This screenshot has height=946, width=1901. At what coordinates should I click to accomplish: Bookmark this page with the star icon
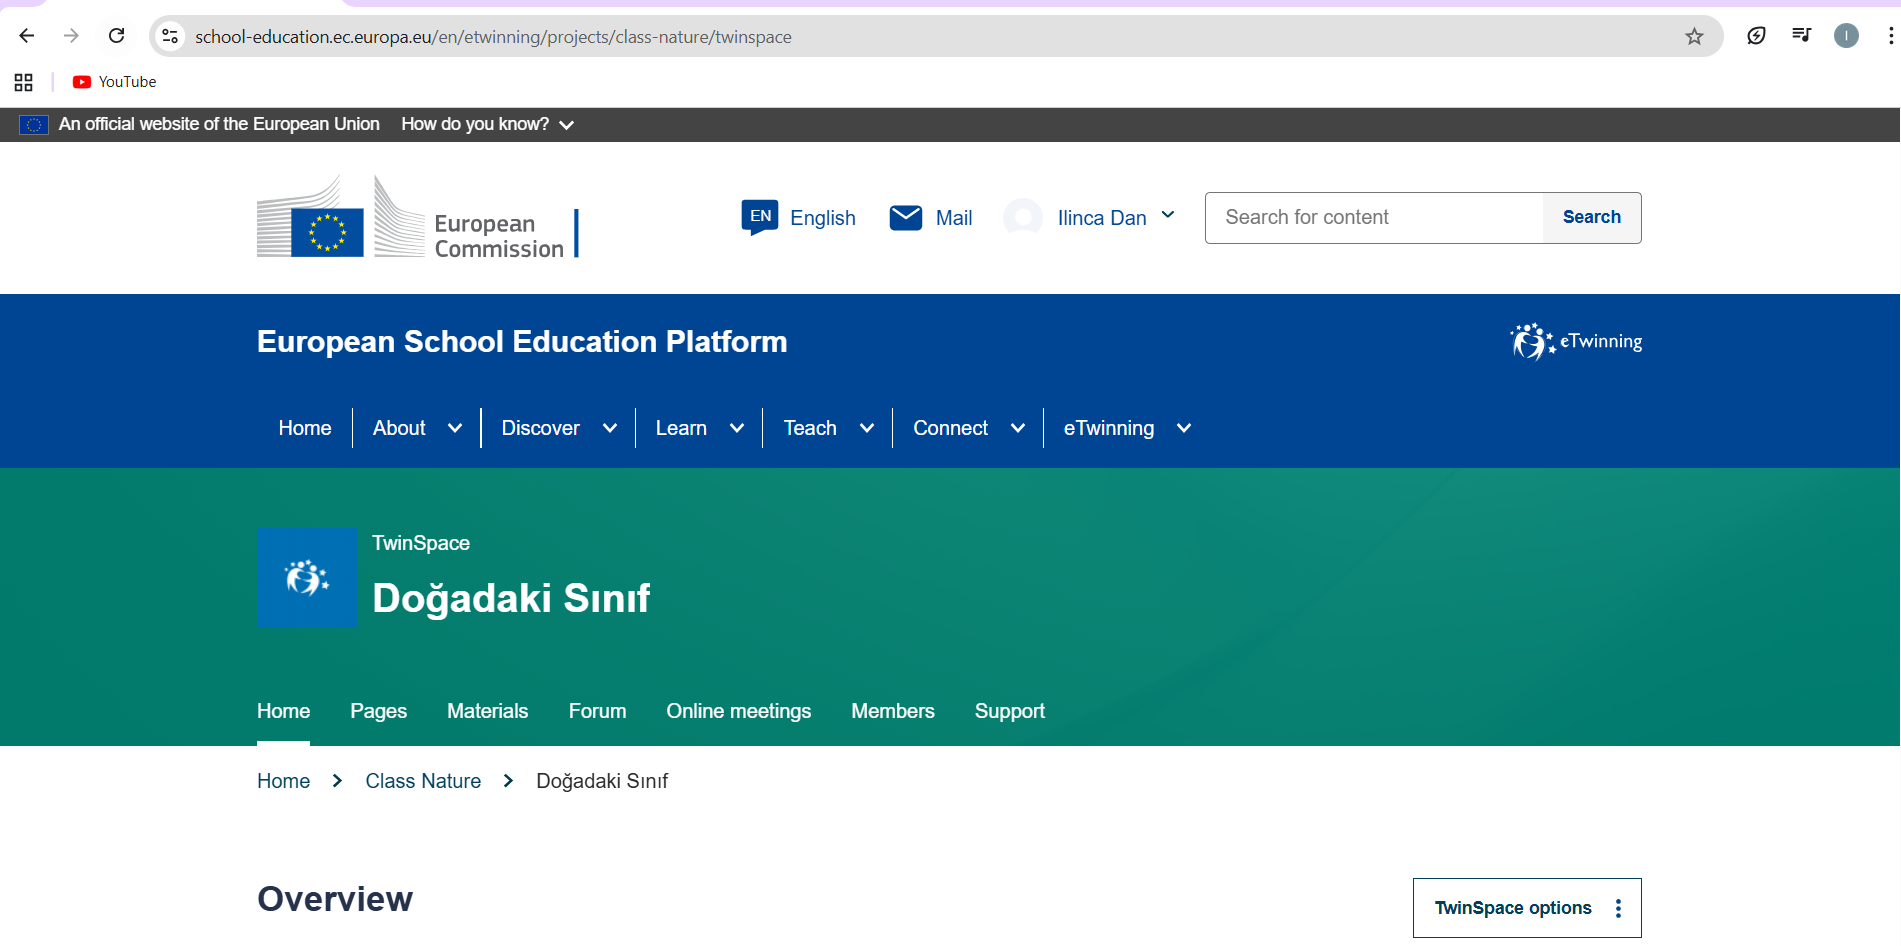click(x=1694, y=37)
